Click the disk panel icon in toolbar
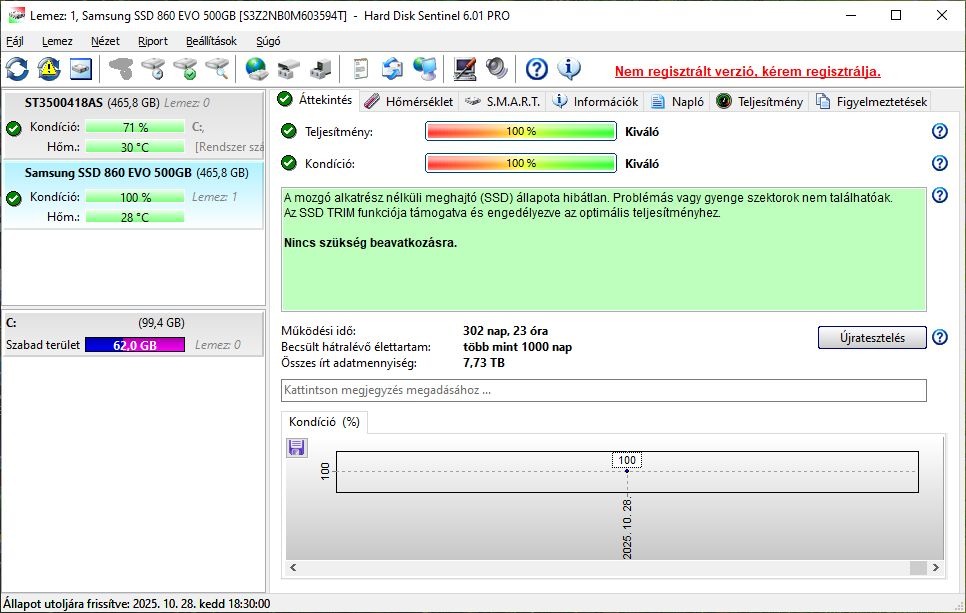The width and height of the screenshot is (966, 613). (81, 69)
